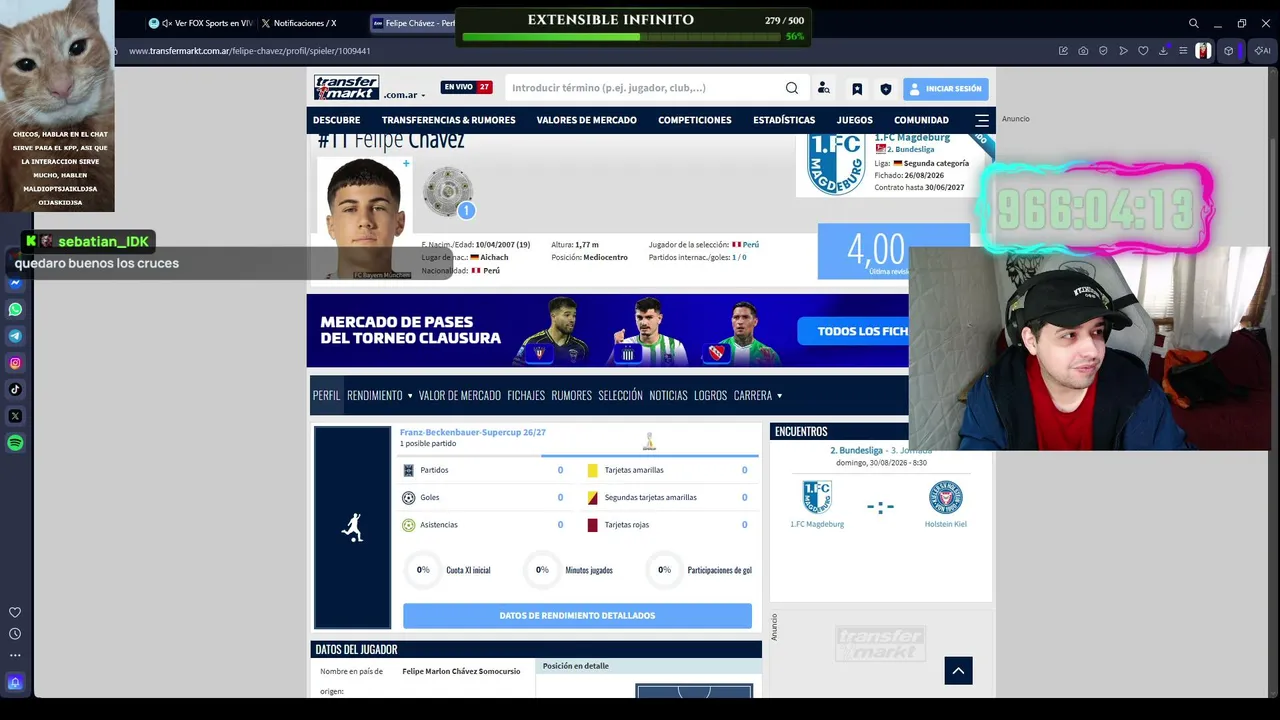The height and width of the screenshot is (720, 1280).
Task: Switch to the Selección tab
Action: [x=620, y=396]
